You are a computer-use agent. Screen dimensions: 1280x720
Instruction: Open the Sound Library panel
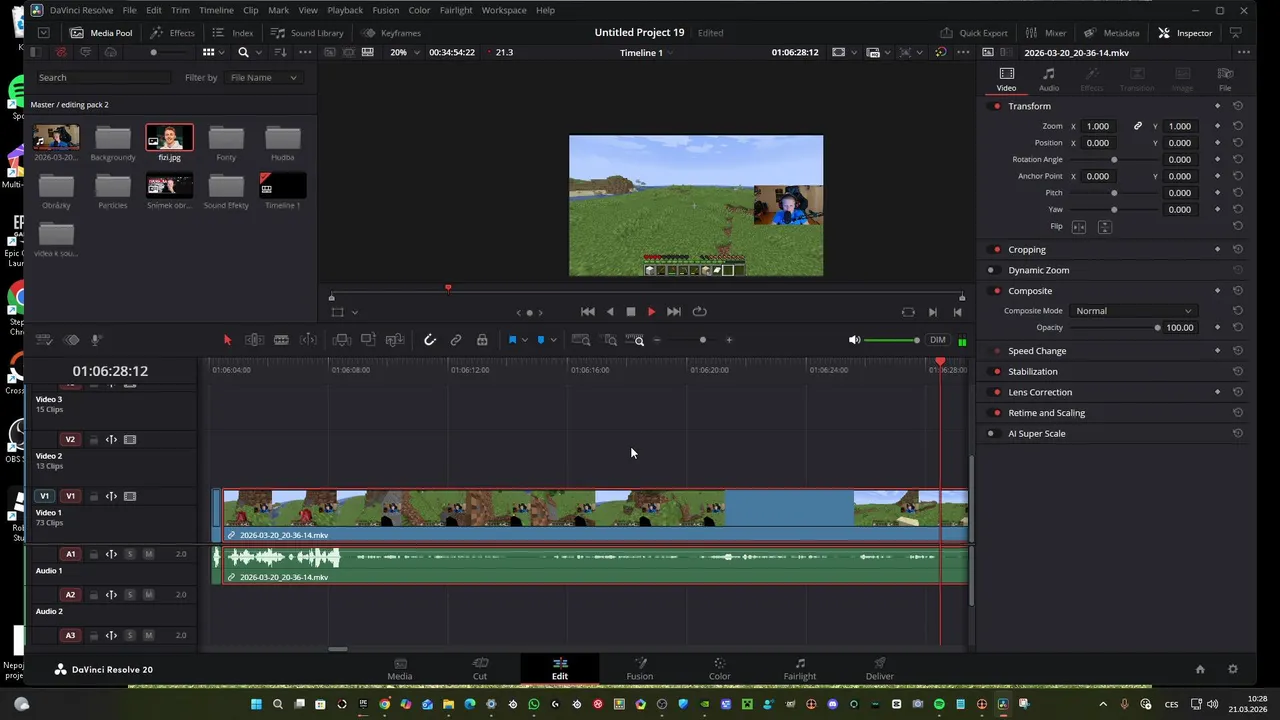(x=307, y=33)
